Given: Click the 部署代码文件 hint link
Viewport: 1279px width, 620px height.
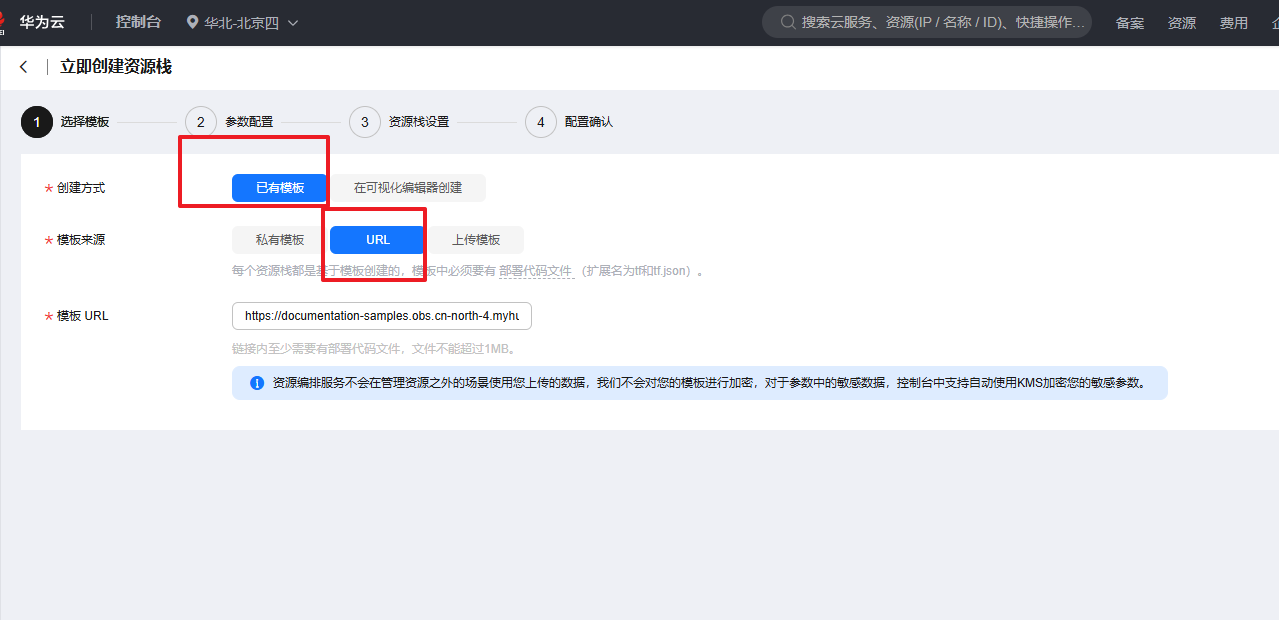Looking at the screenshot, I should coord(536,271).
